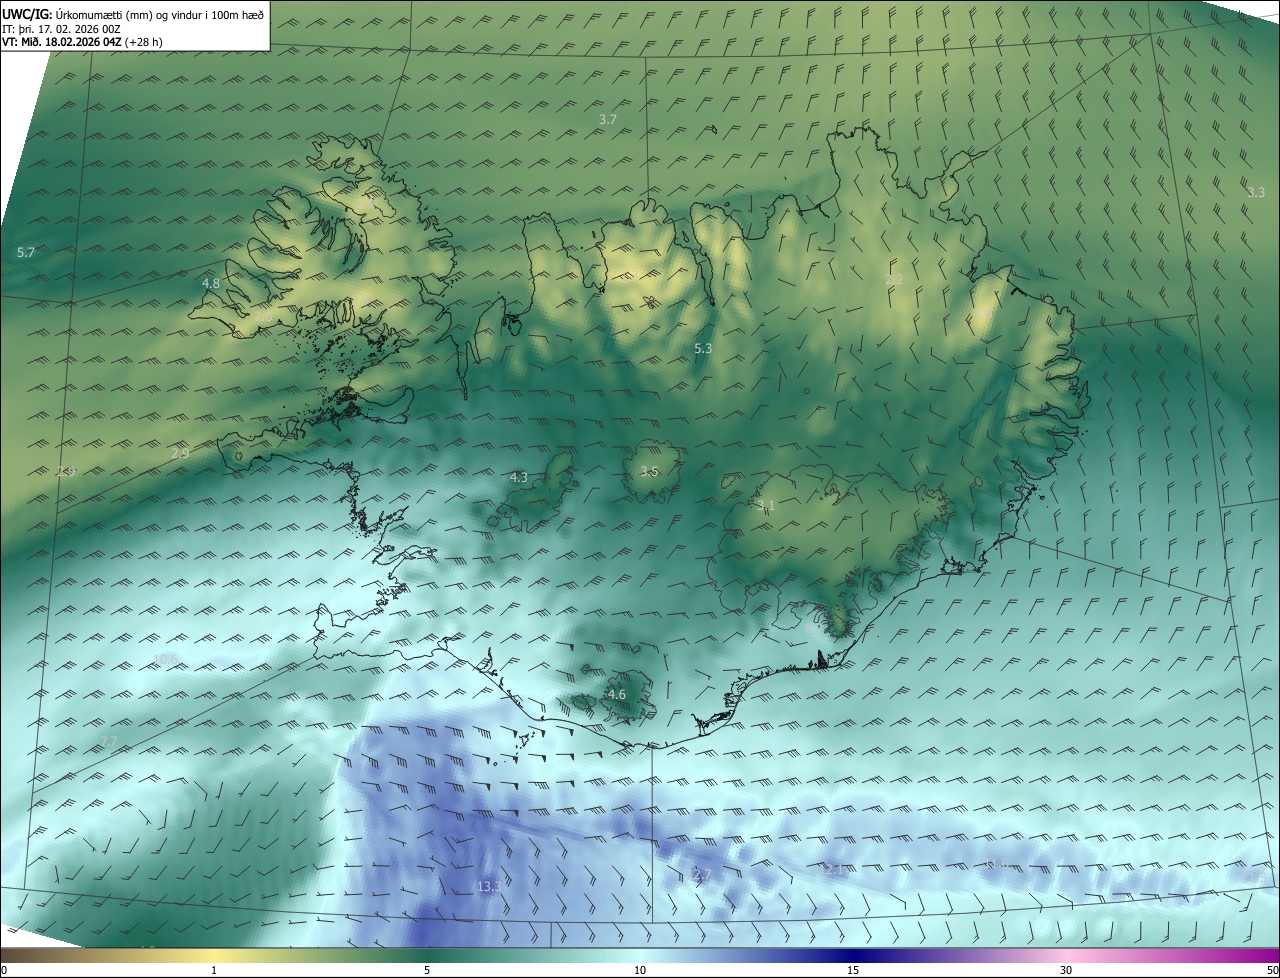Screen dimensions: 1280x978
Task: Click the 5.7 value label on the map
Action: 26,253
